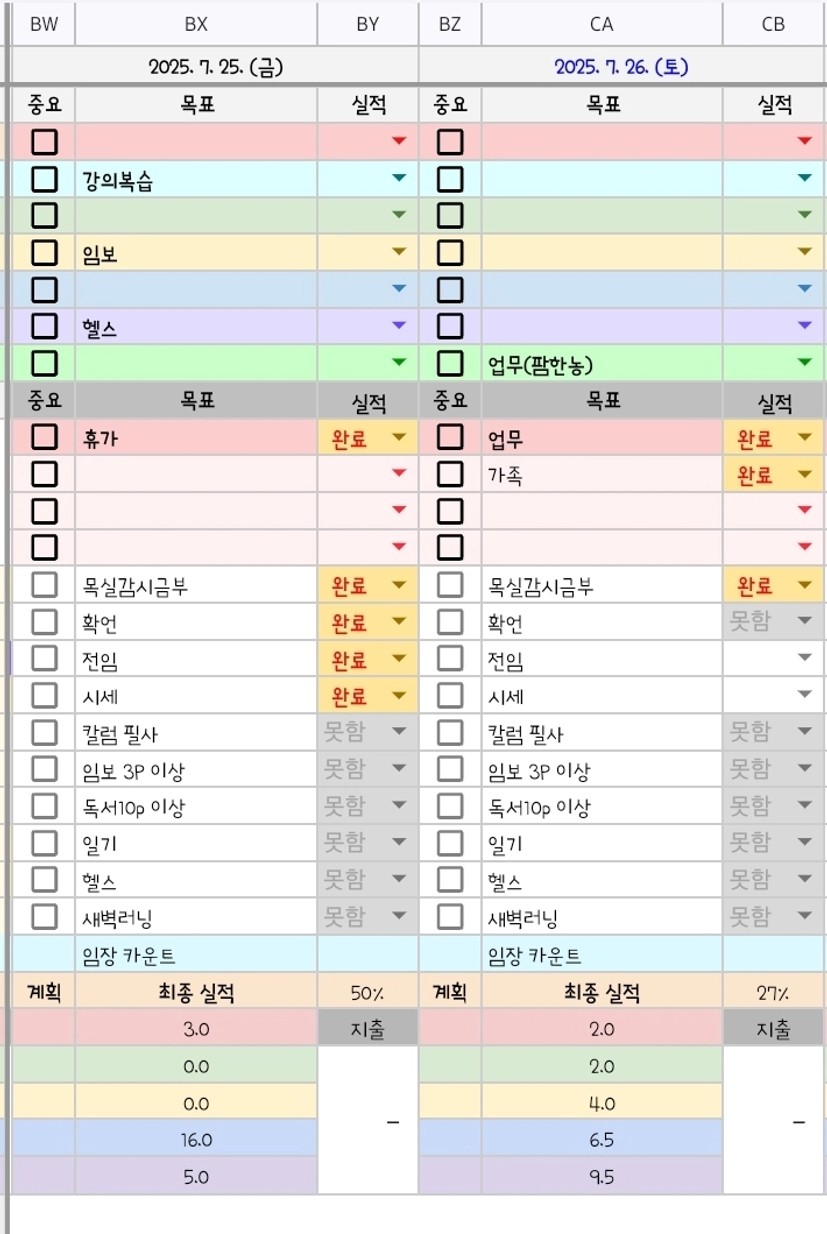Check the 가족 row checkbox
The width and height of the screenshot is (827, 1234).
tap(450, 475)
